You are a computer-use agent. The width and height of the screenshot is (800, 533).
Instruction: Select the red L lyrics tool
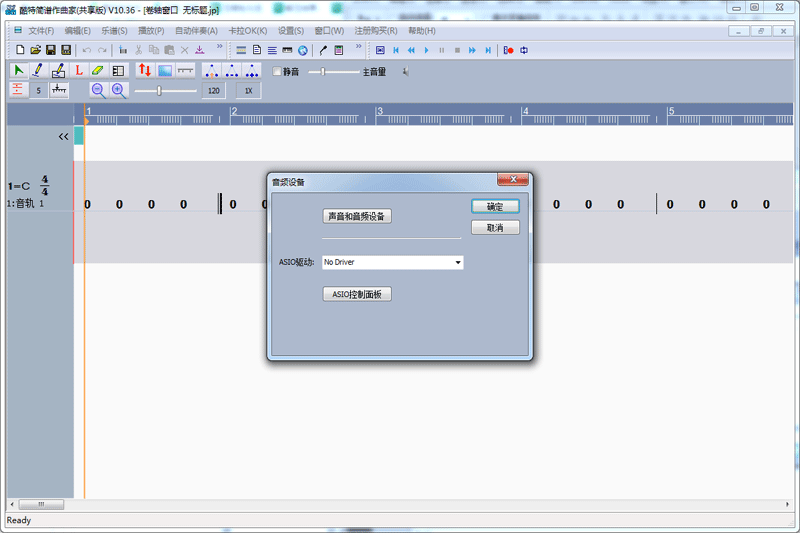[x=79, y=70]
